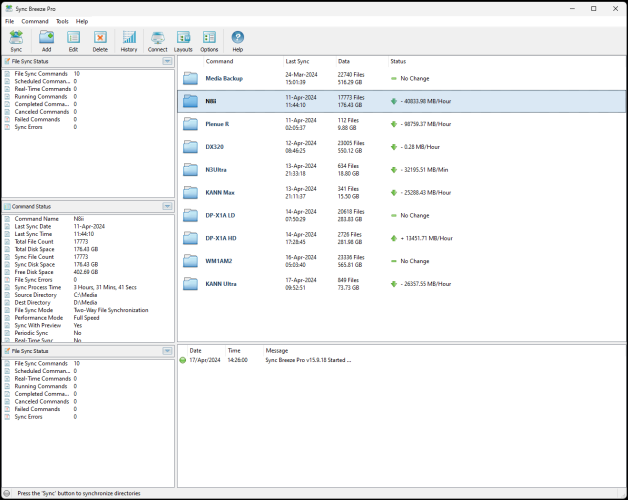The width and height of the screenshot is (628, 500).
Task: Click the Sync Breeze Pro title bar icon
Action: click(9, 8)
